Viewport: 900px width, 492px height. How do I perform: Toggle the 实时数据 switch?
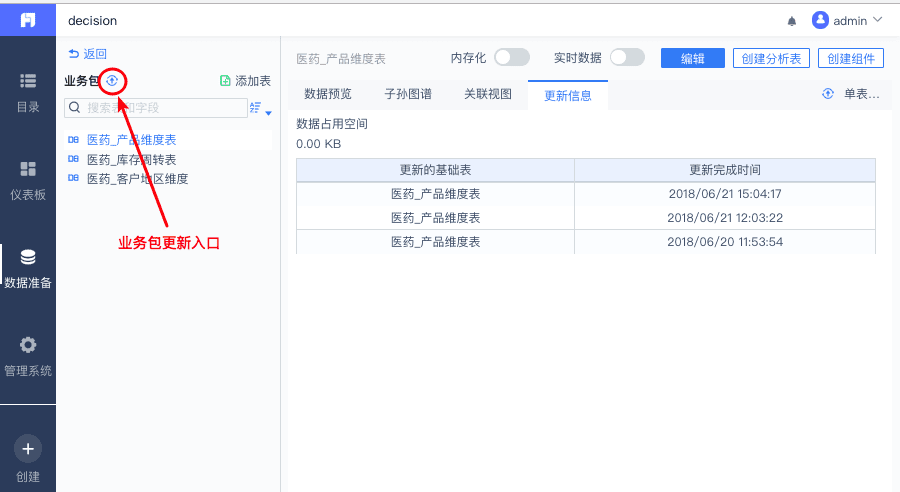[627, 58]
